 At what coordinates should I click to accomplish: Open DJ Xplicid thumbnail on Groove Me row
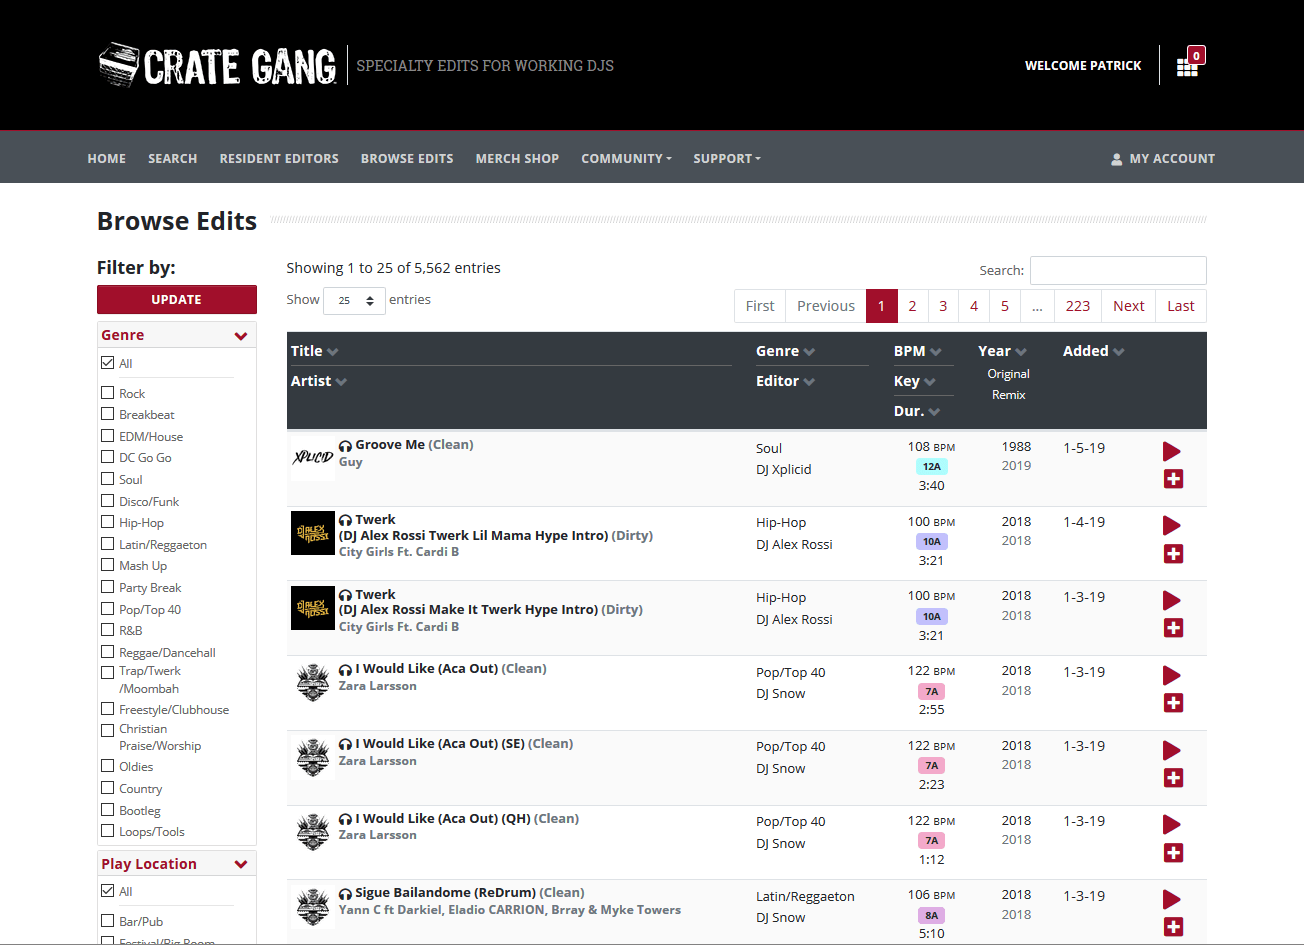312,457
